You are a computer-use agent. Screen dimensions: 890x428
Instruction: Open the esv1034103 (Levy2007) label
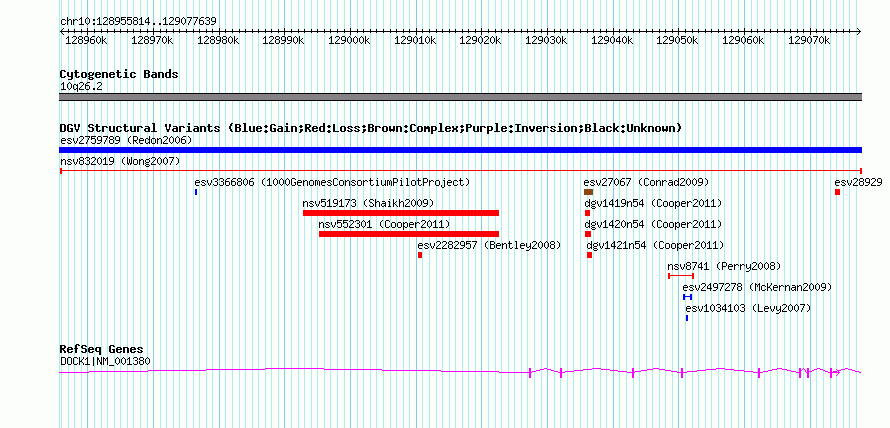[x=749, y=308]
